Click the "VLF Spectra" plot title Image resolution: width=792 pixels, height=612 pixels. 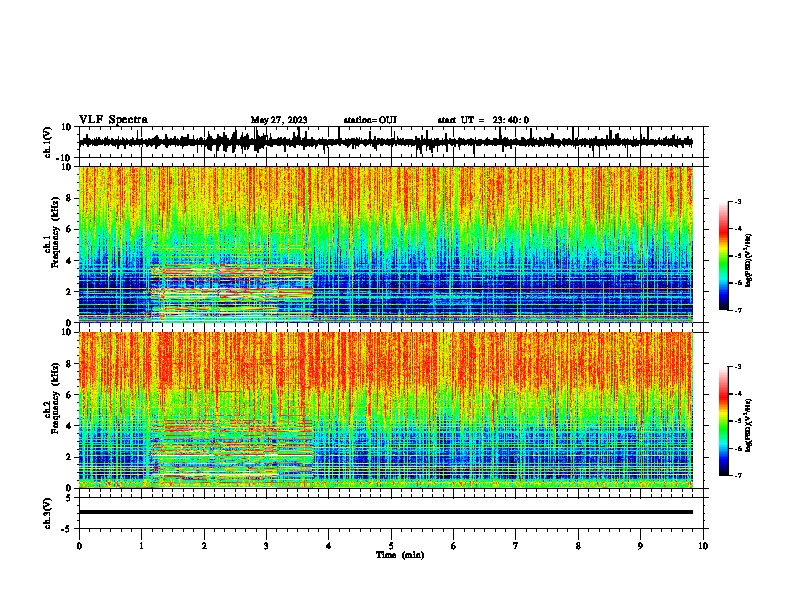(x=113, y=120)
